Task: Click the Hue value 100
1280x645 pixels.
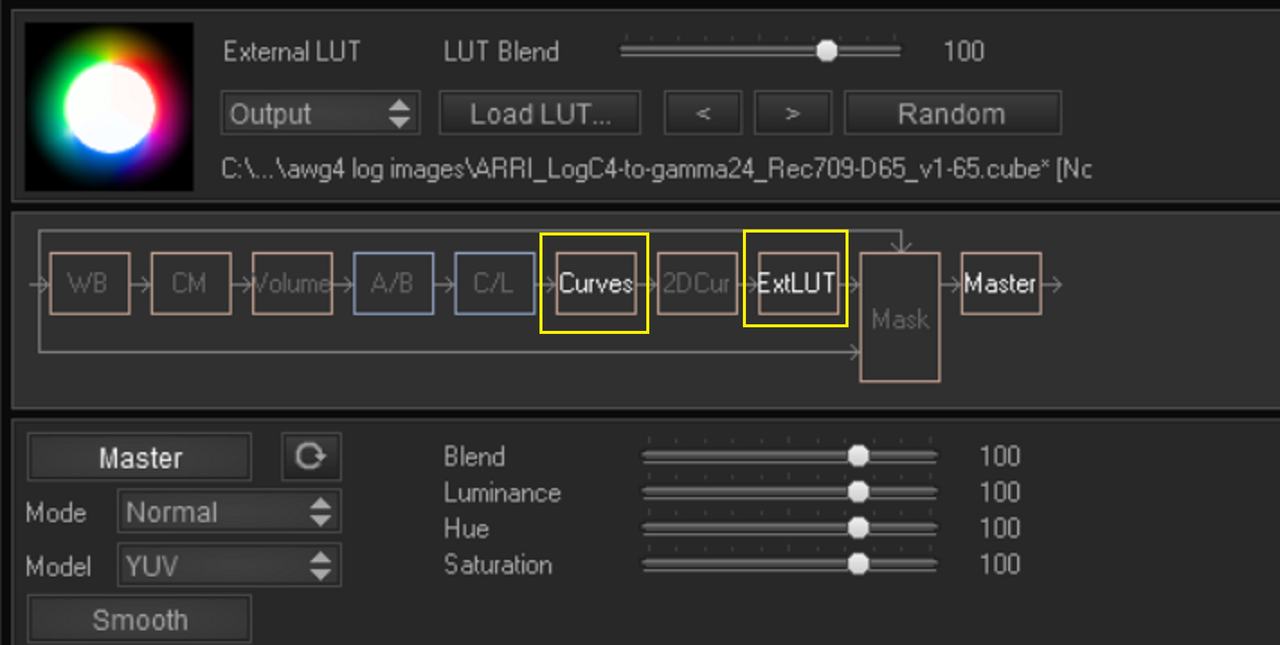Action: click(x=1000, y=528)
